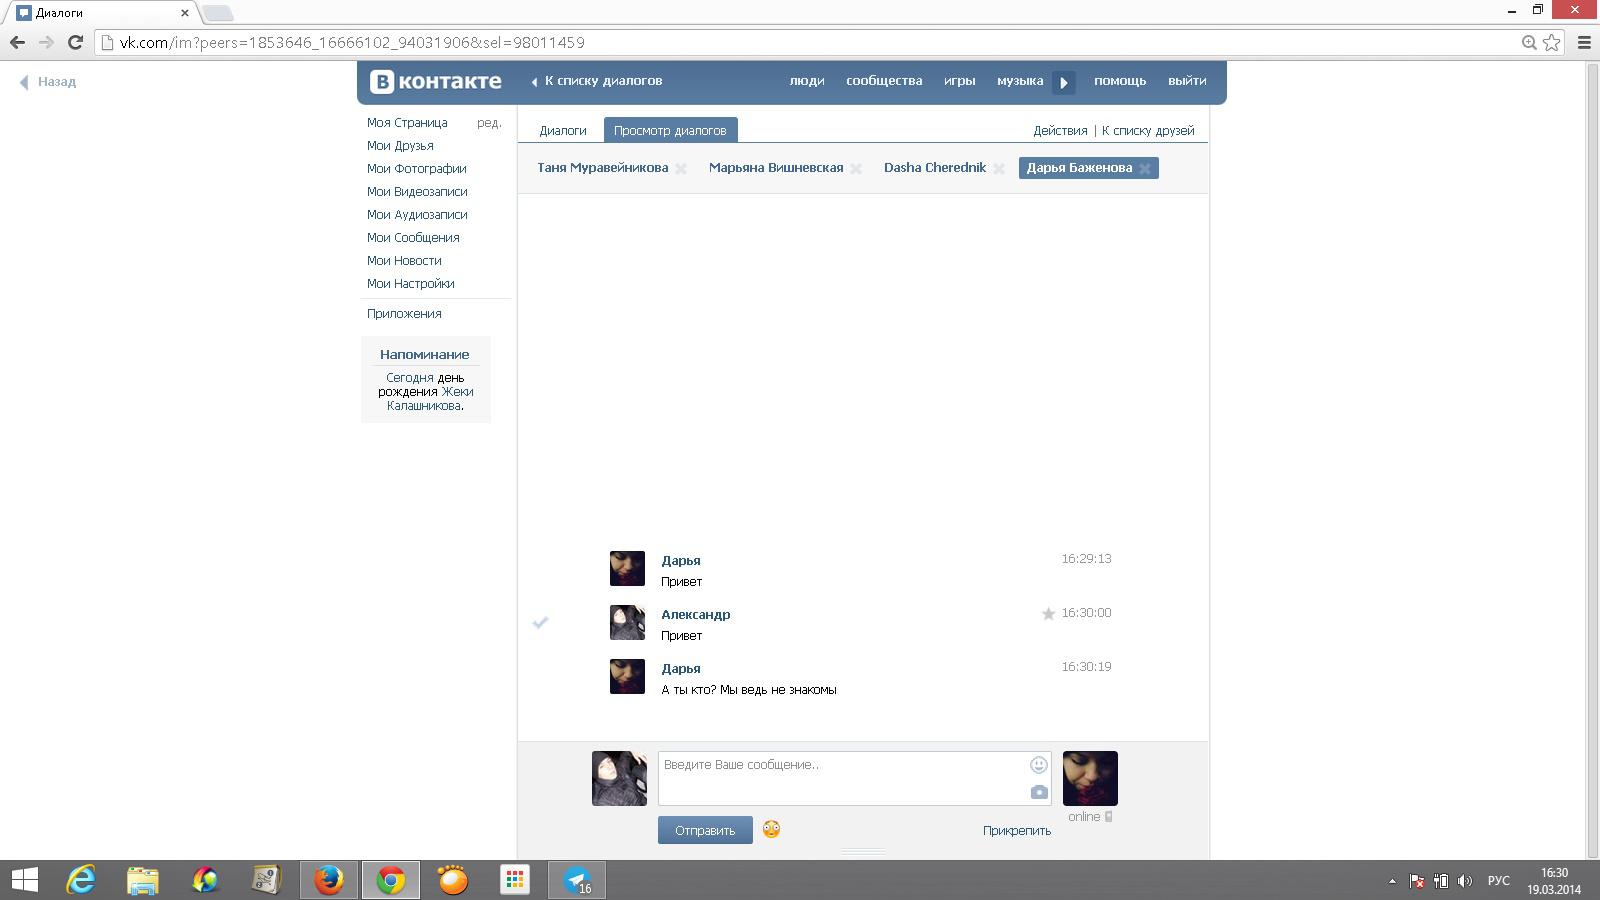
Task: Launch Internet Explorer from taskbar
Action: coord(81,880)
